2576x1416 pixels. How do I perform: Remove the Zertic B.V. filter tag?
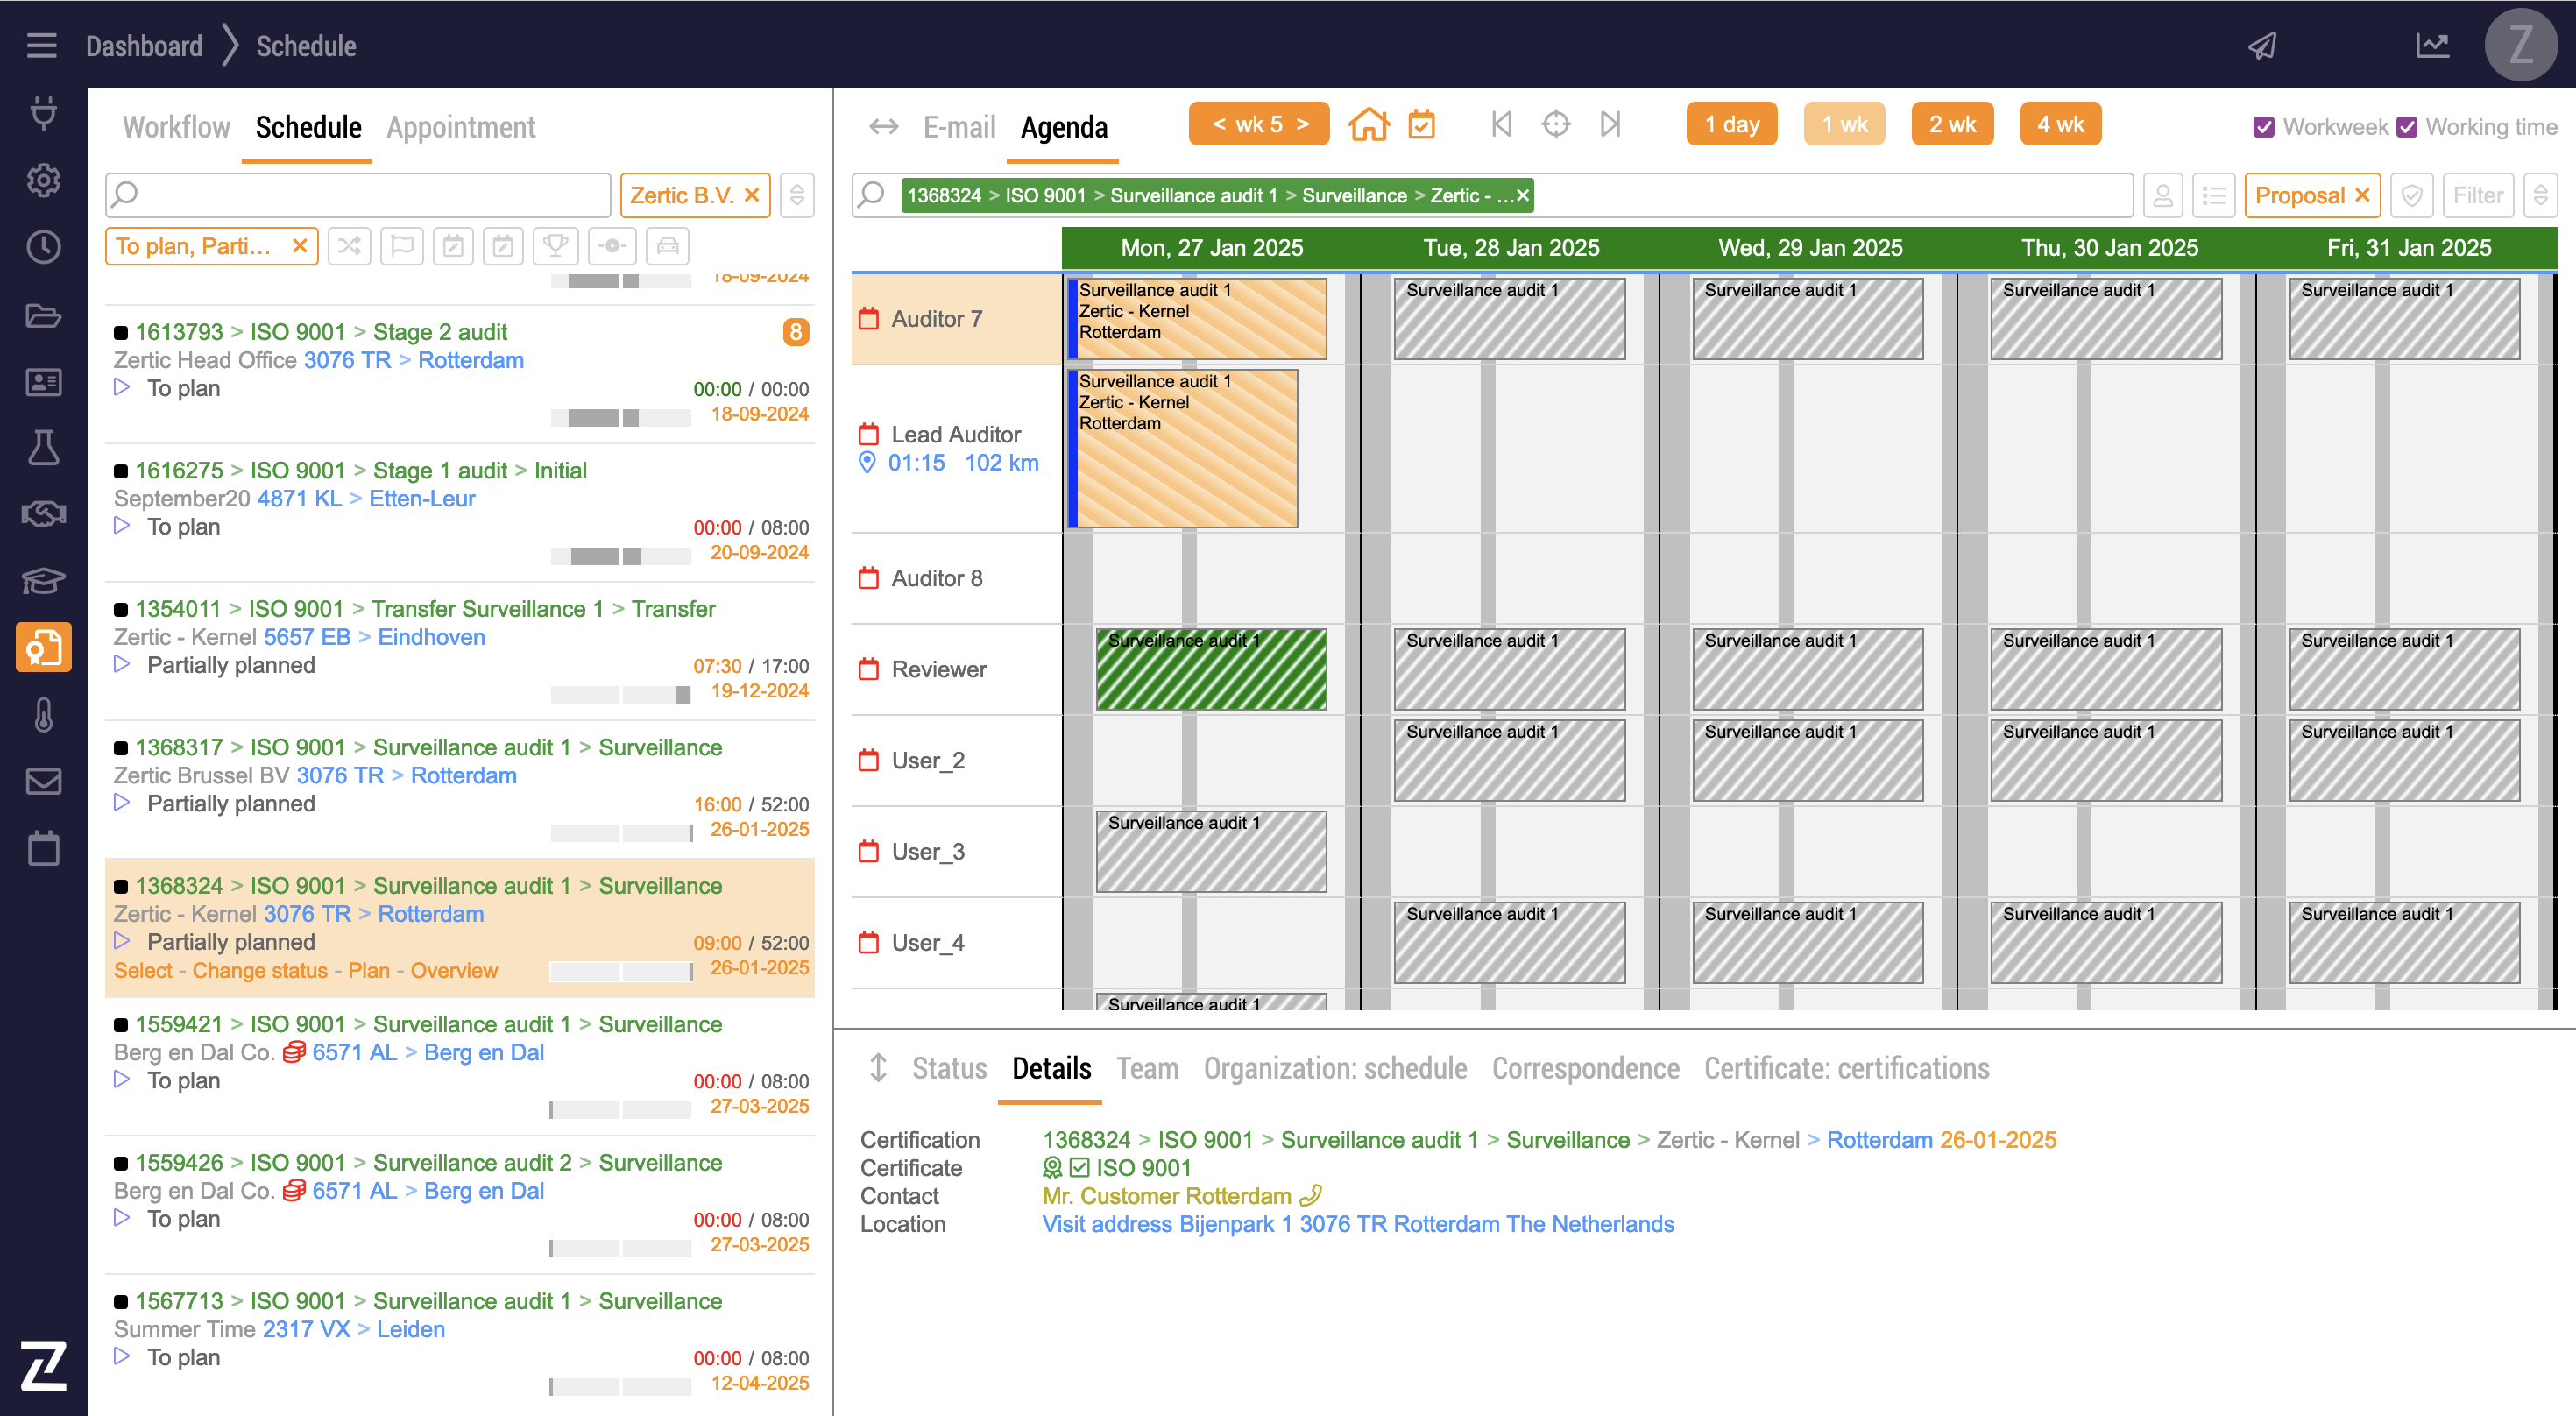pyautogui.click(x=752, y=195)
